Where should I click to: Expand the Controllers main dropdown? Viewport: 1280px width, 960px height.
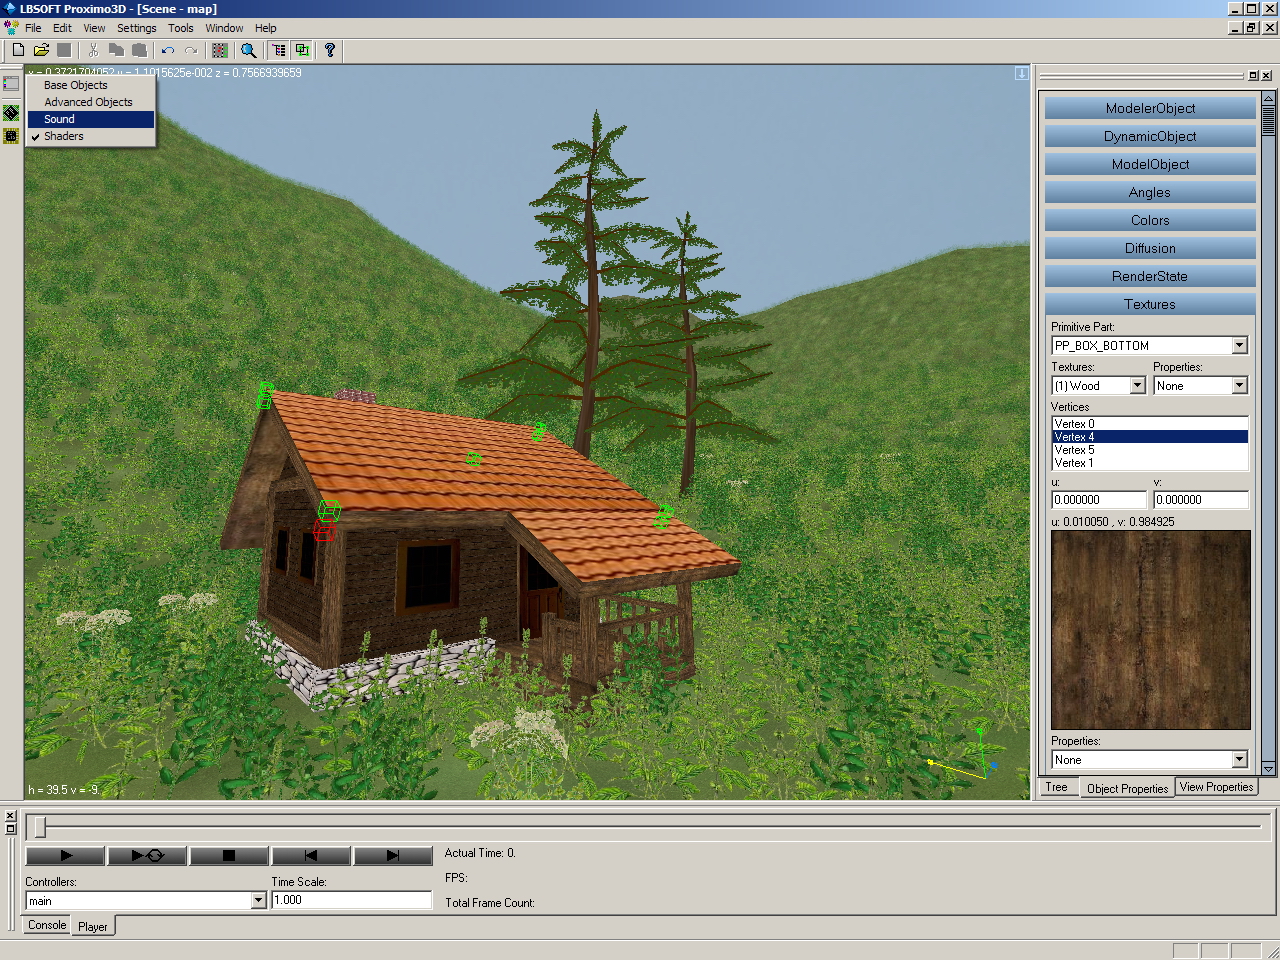pyautogui.click(x=258, y=901)
